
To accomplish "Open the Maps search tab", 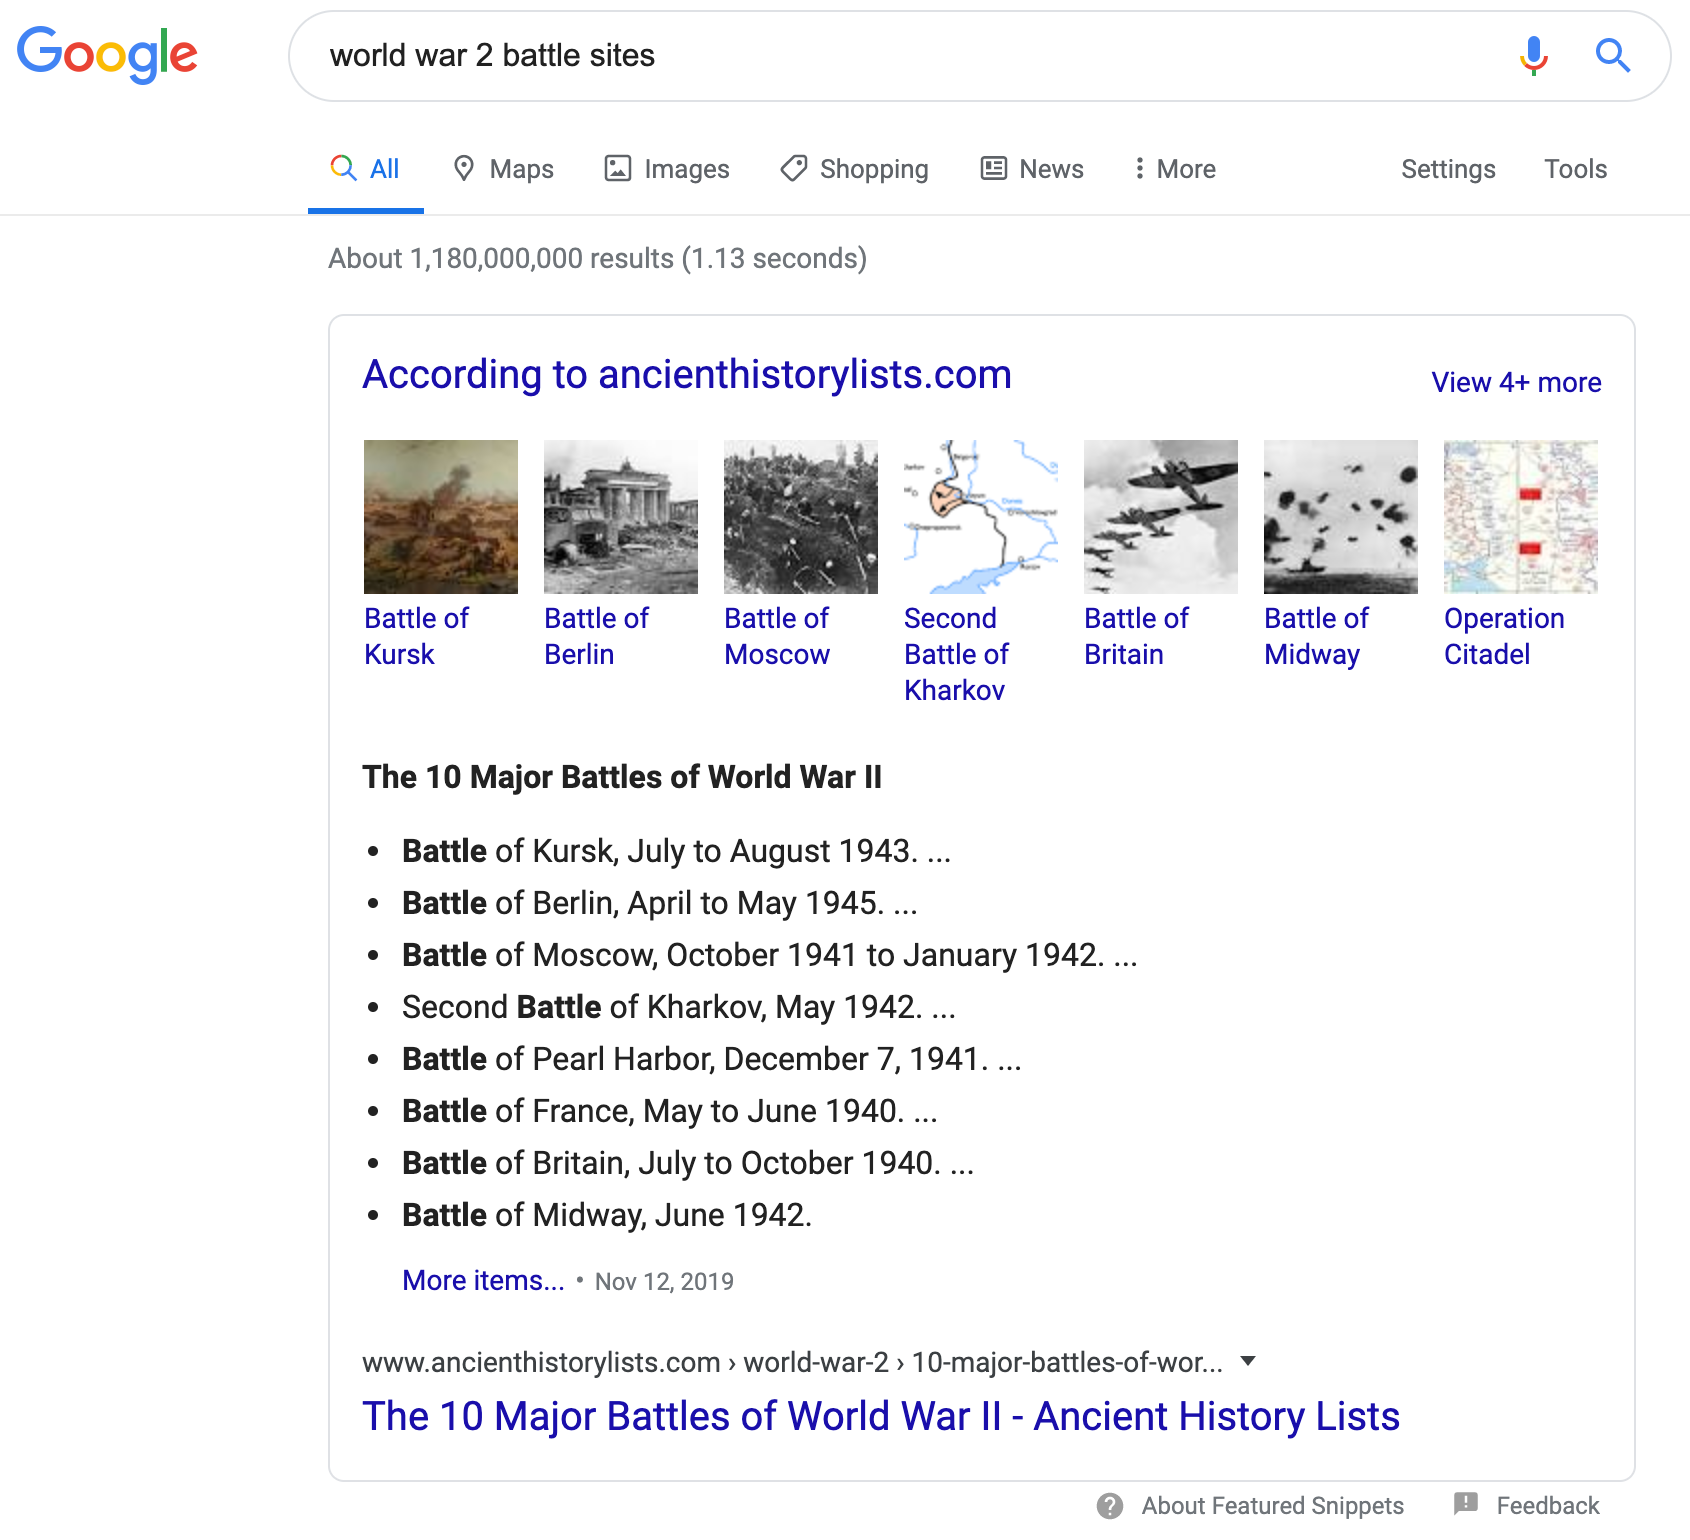I will click(503, 169).
